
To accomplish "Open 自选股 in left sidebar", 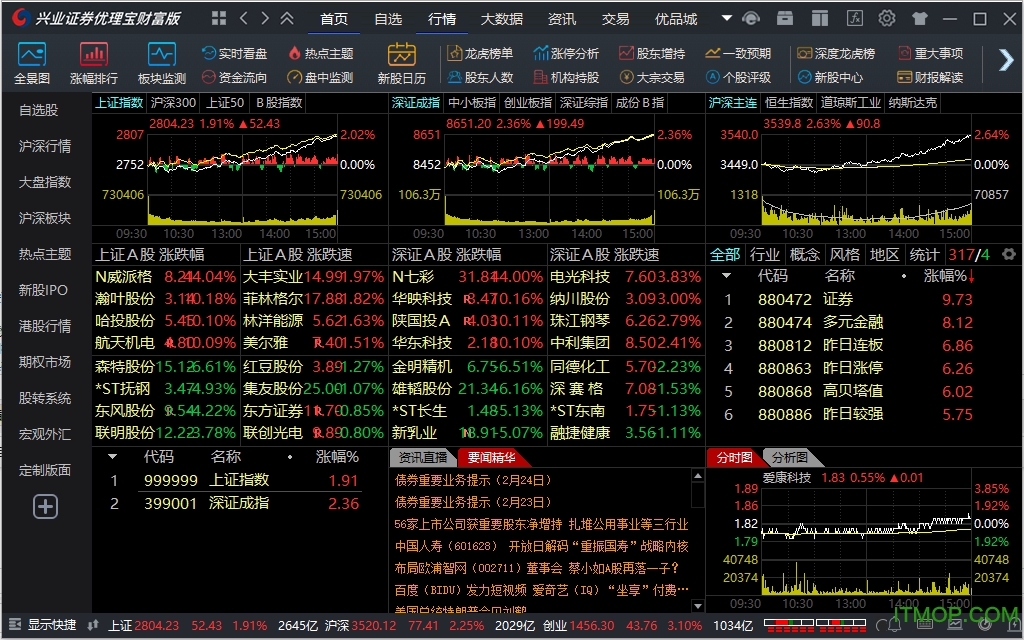I will [39, 110].
